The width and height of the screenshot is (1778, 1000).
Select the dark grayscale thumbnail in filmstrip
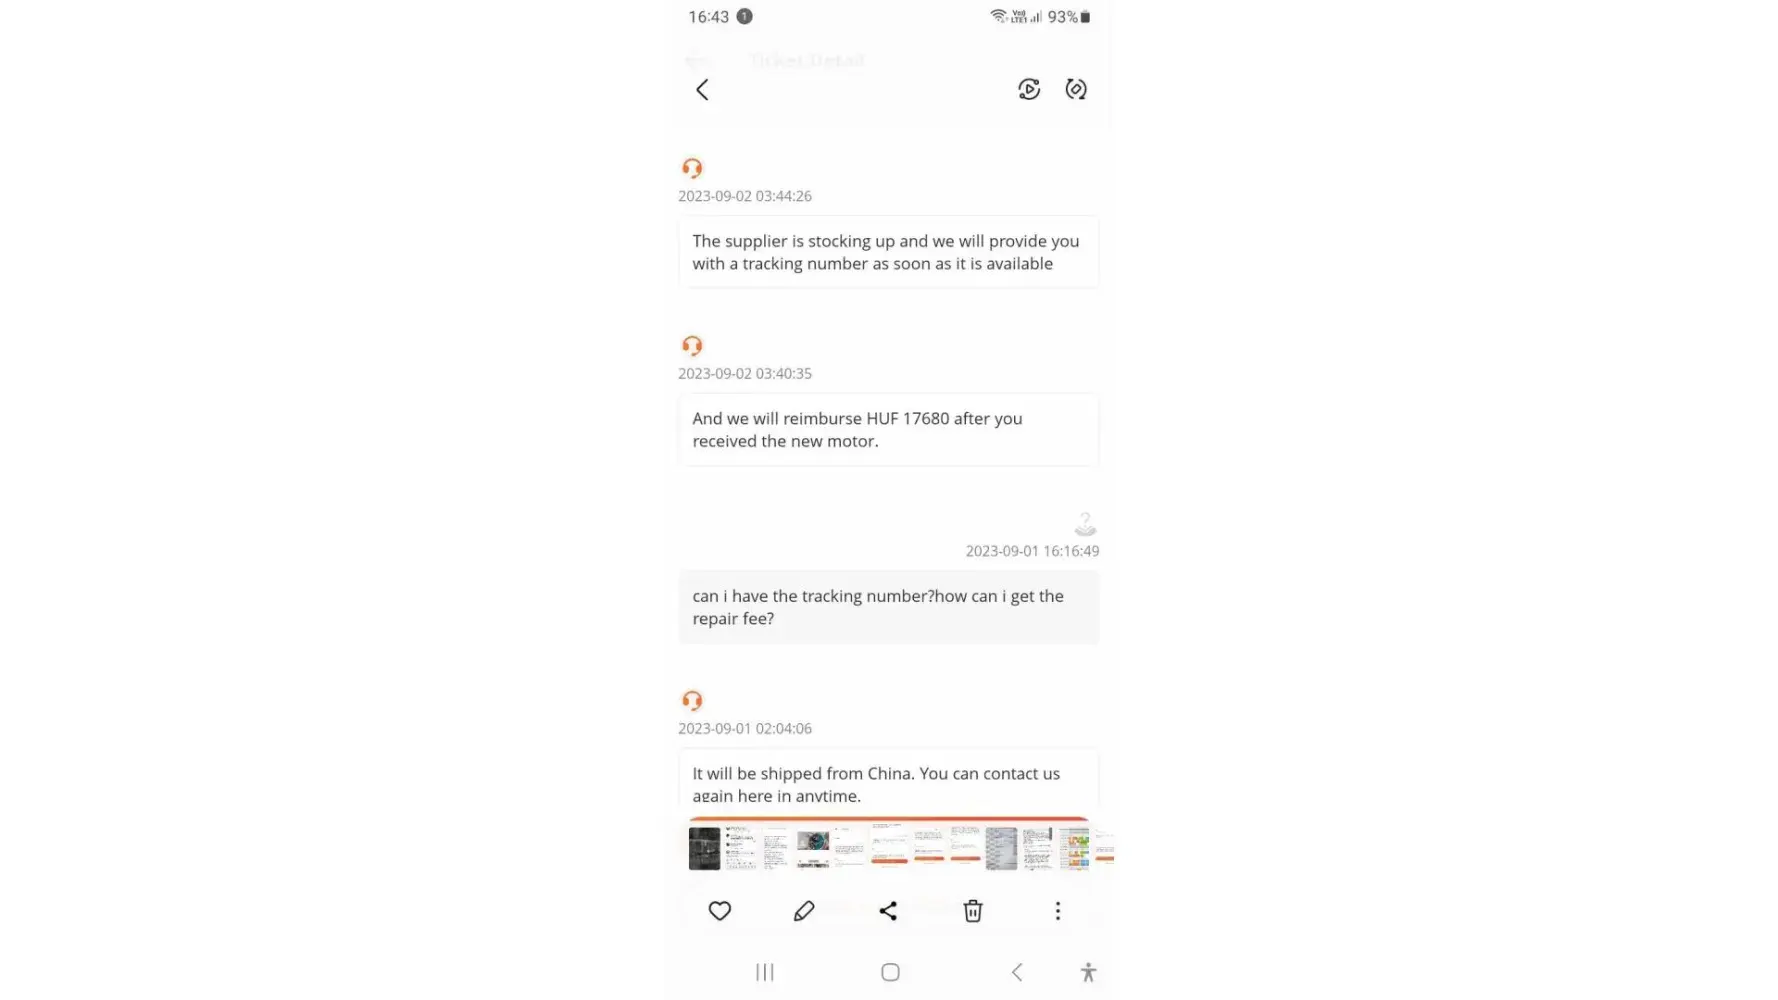pos(704,848)
